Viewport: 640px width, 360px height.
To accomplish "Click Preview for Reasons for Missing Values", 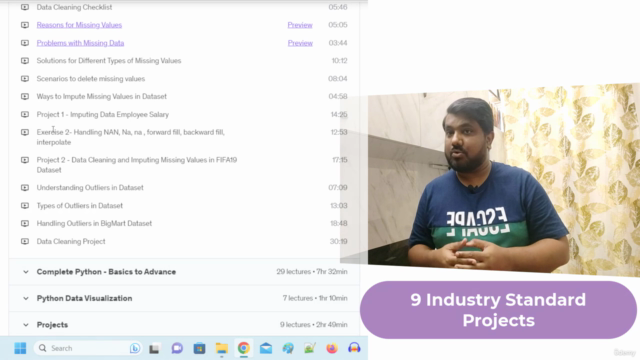I will point(300,25).
